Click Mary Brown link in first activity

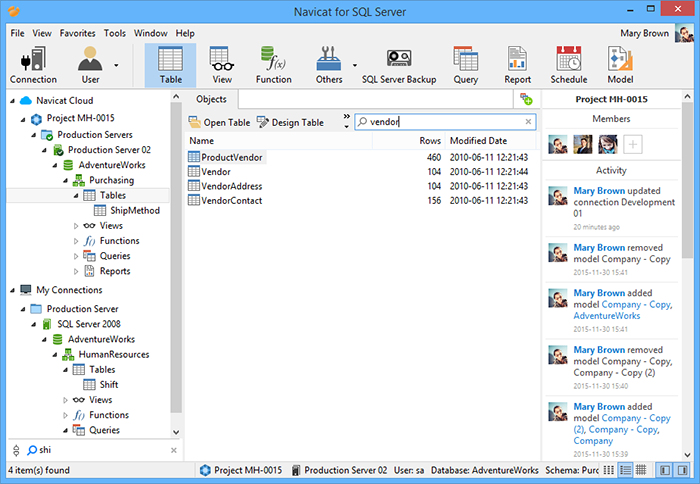pyautogui.click(x=599, y=191)
